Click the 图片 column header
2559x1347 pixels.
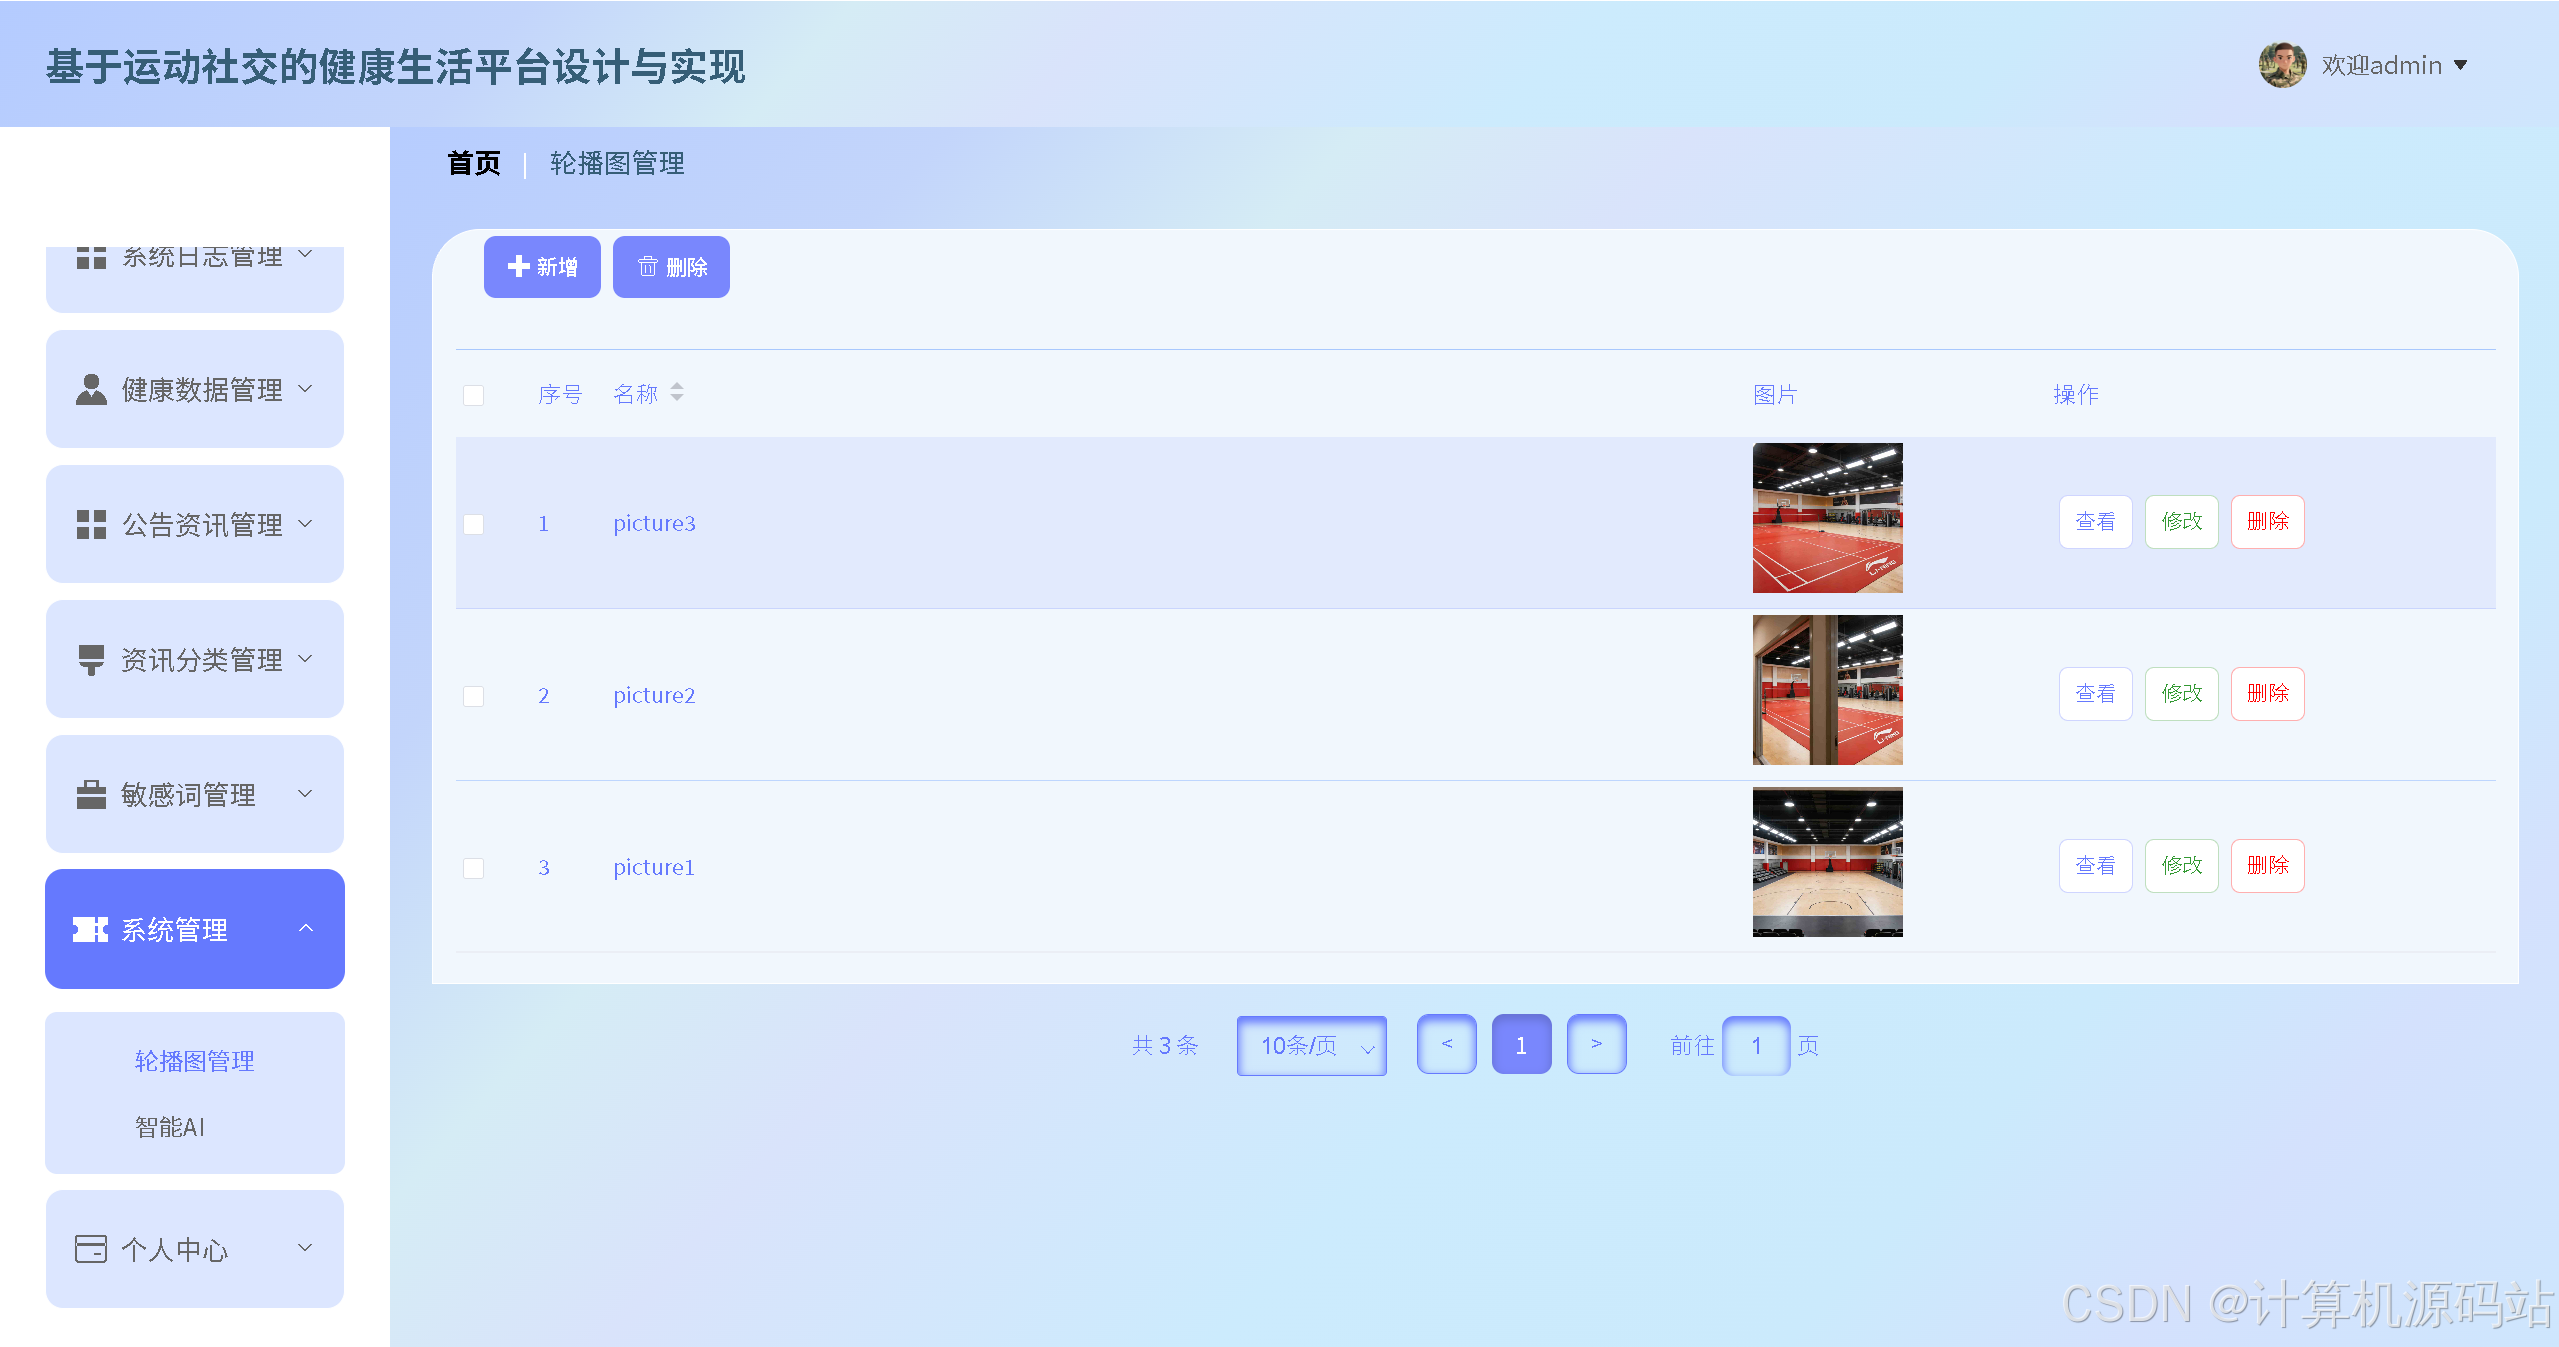point(1775,394)
